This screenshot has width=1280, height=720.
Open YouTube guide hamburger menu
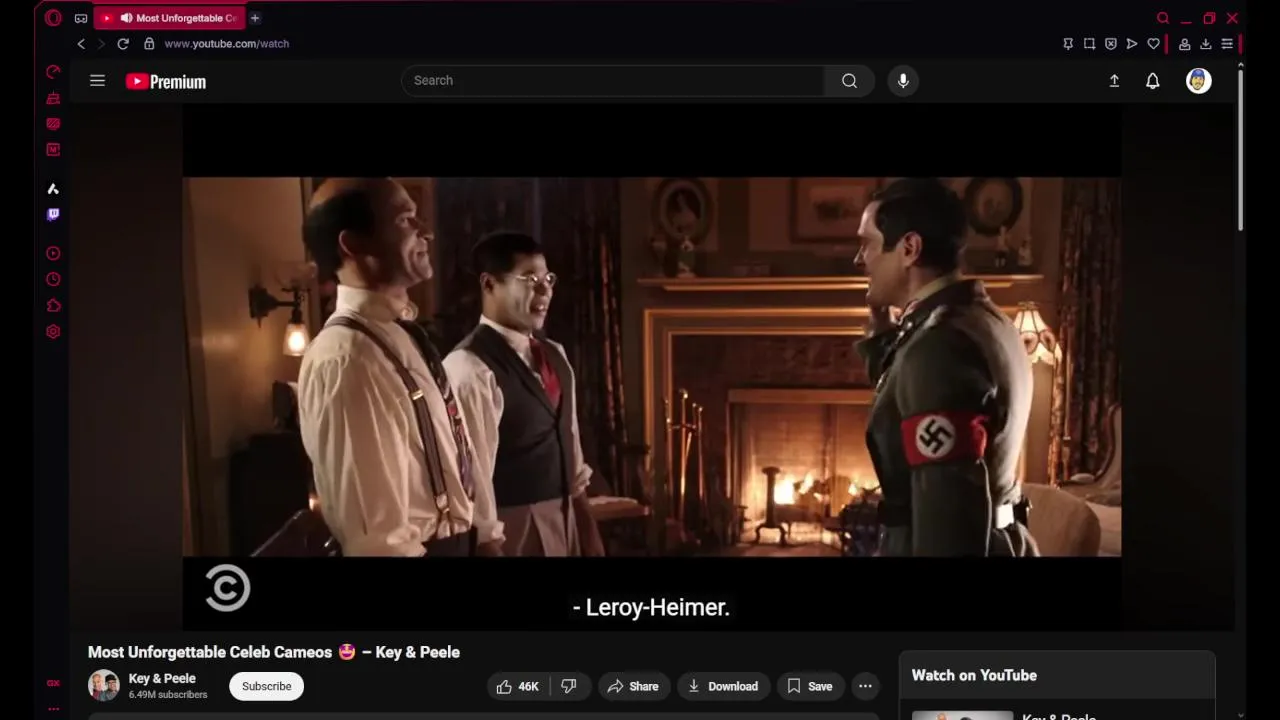(x=97, y=81)
